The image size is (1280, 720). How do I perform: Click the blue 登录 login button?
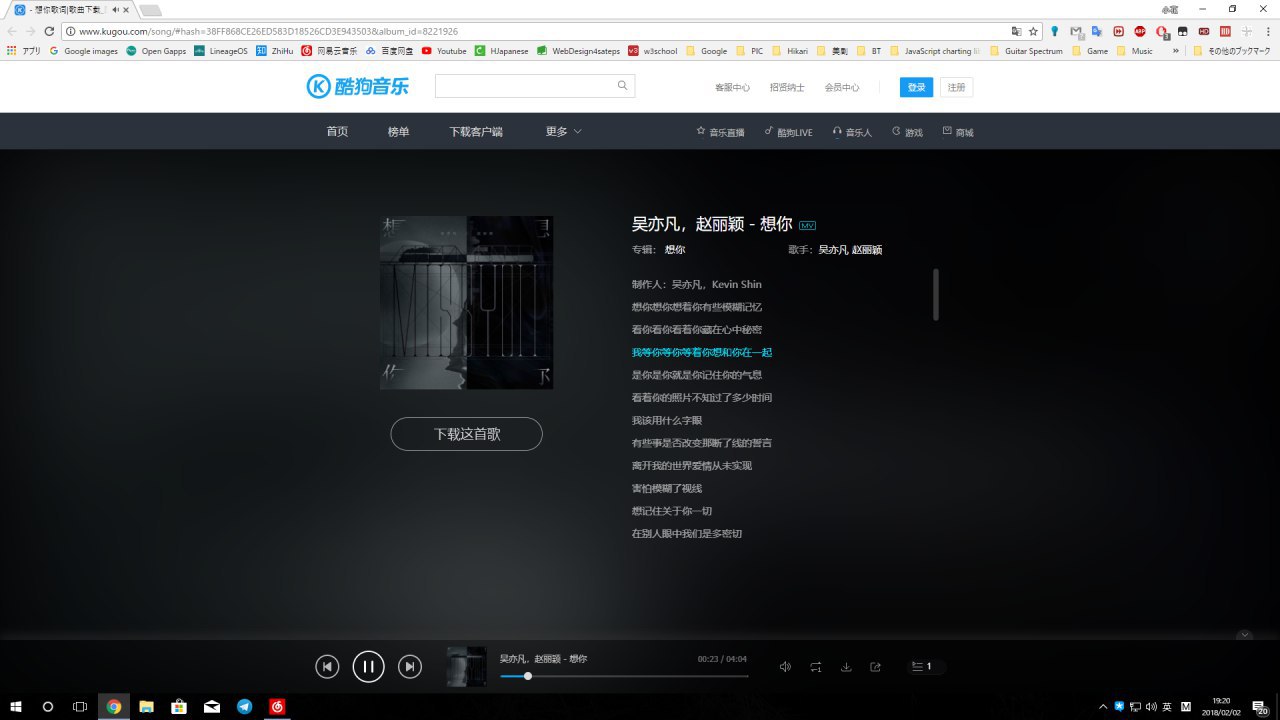pyautogui.click(x=916, y=87)
